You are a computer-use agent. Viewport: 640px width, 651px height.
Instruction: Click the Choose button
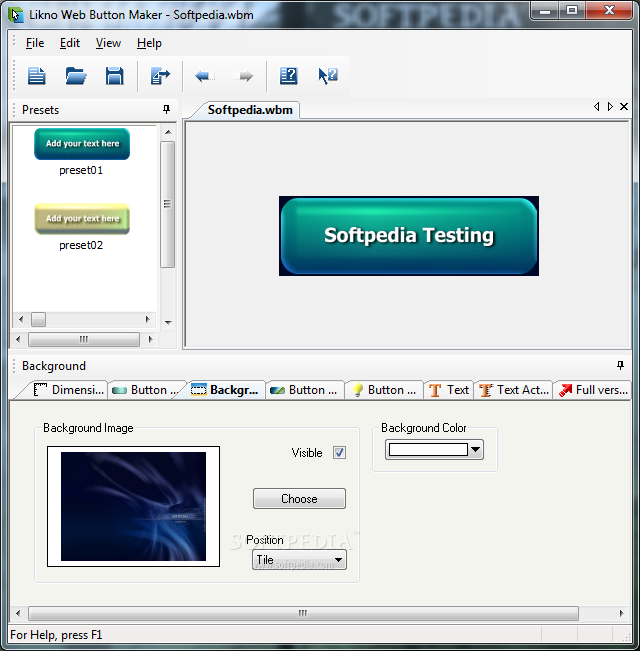pos(299,499)
